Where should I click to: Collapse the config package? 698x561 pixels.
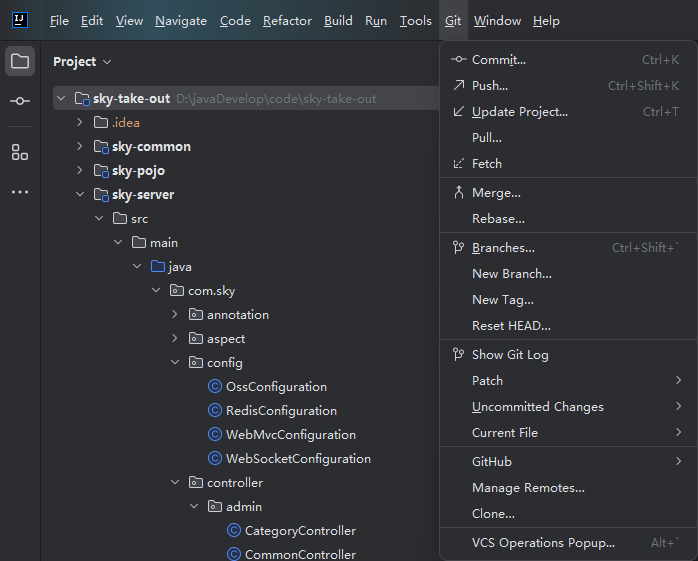175,362
